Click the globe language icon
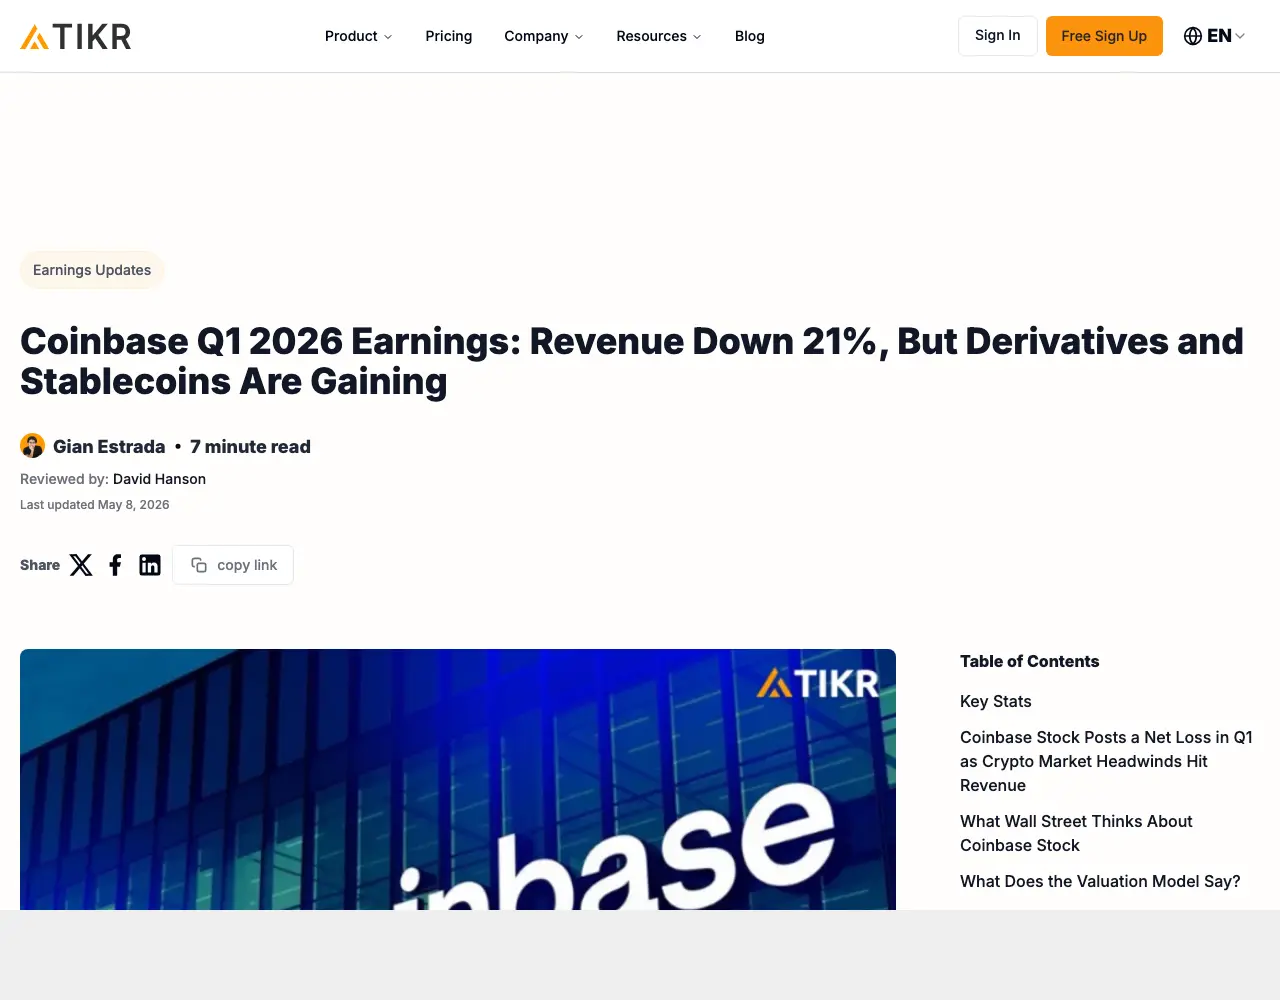The image size is (1280, 1000). click(1193, 36)
